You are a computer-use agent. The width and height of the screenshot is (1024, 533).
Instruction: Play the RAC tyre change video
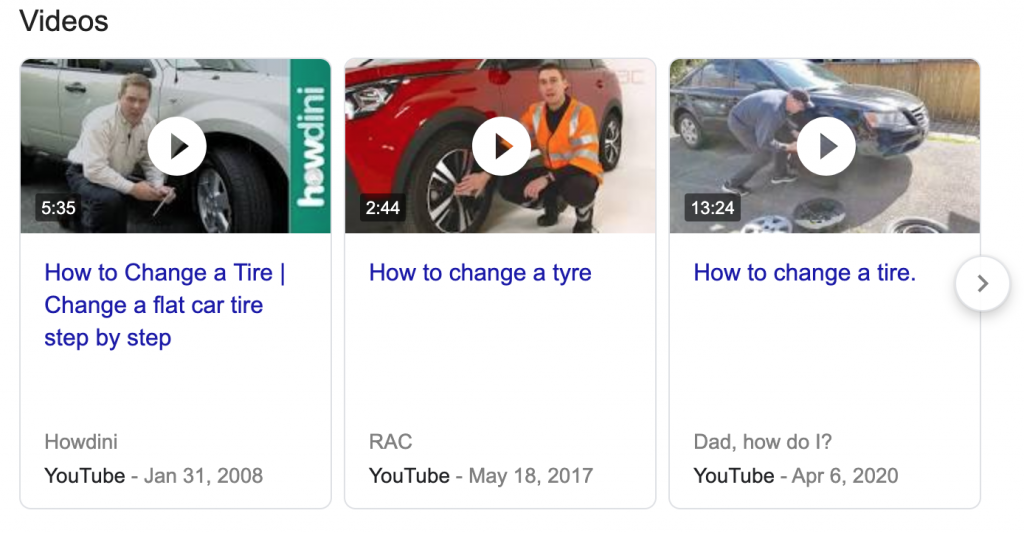pyautogui.click(x=502, y=146)
